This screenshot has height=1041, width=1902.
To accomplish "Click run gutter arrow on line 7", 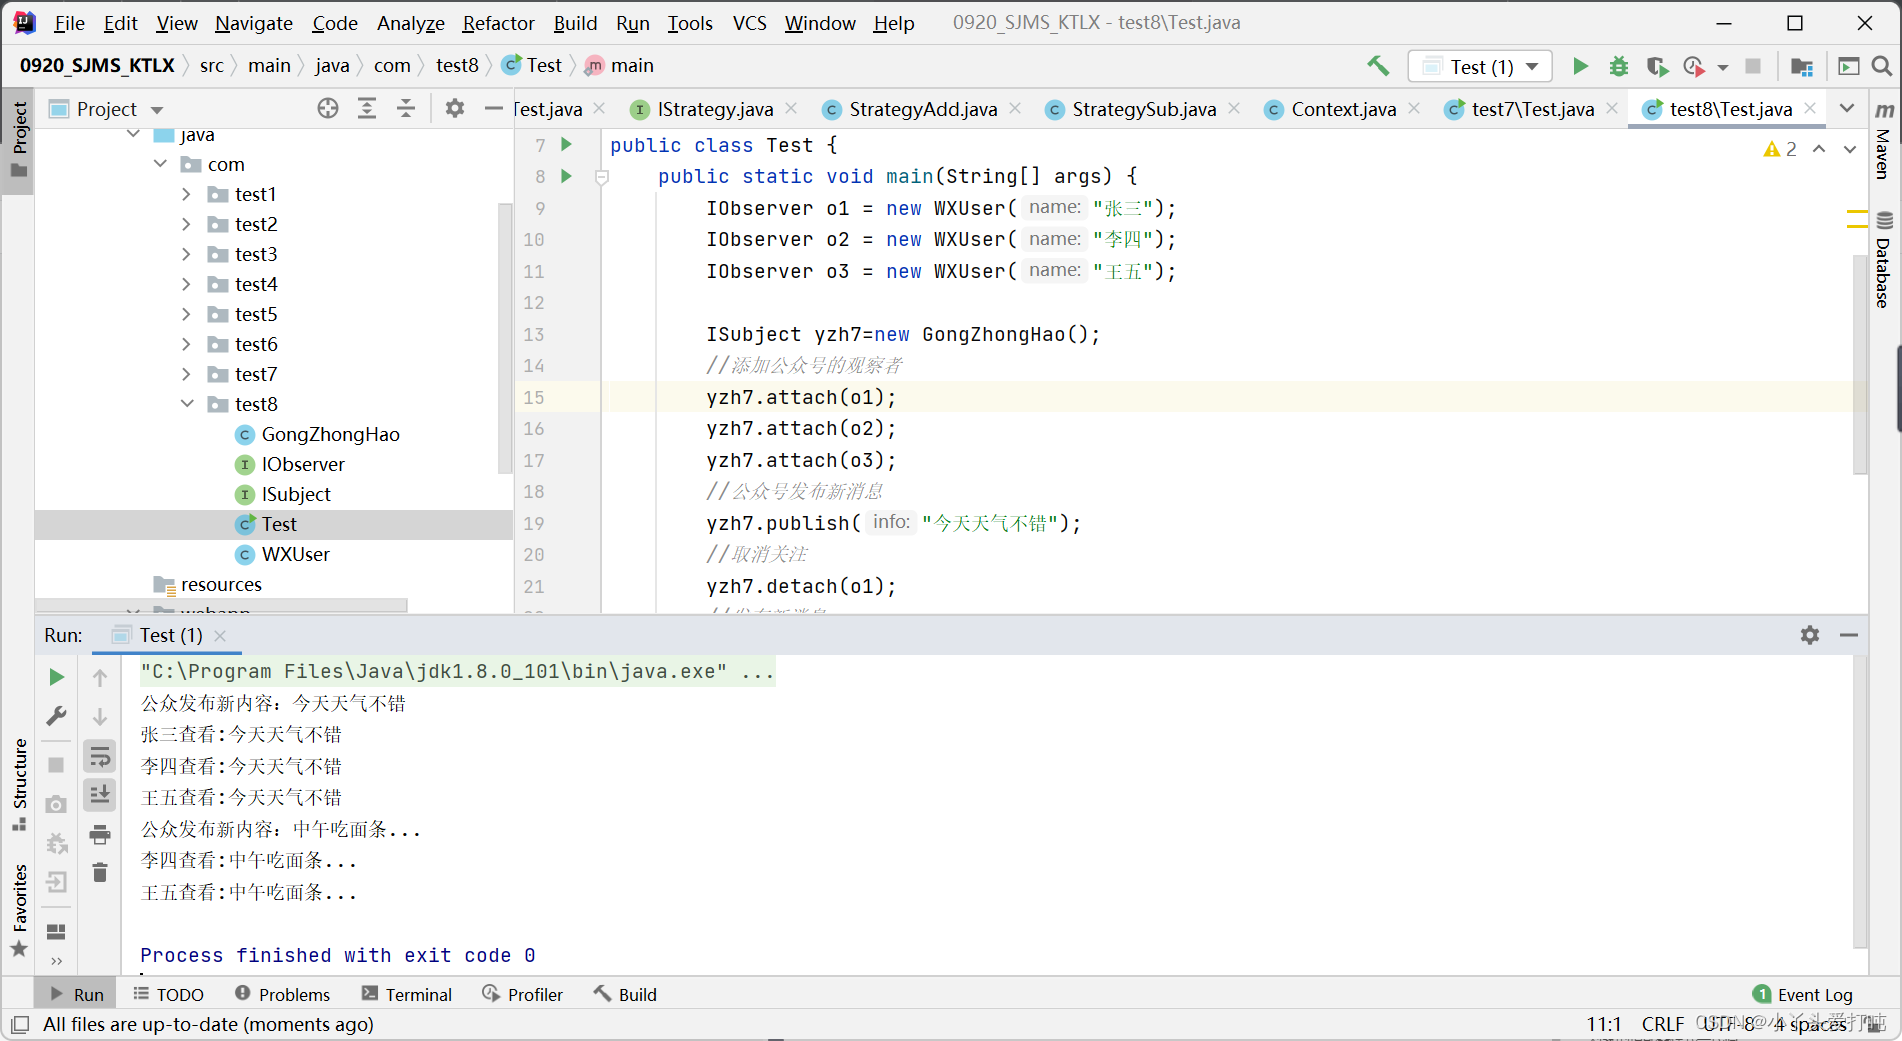I will pos(566,145).
